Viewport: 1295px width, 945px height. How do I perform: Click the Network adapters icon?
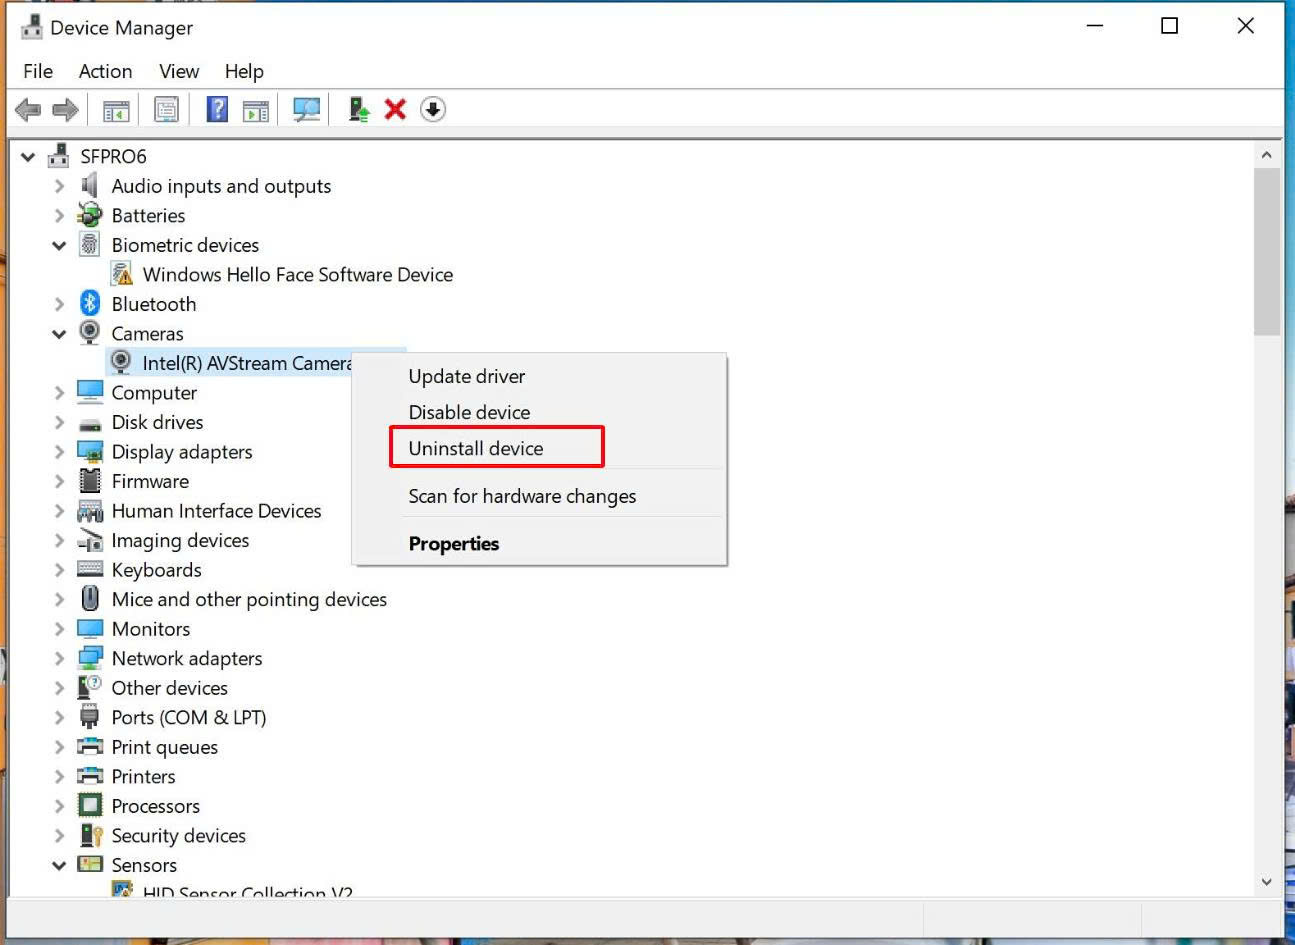[90, 658]
